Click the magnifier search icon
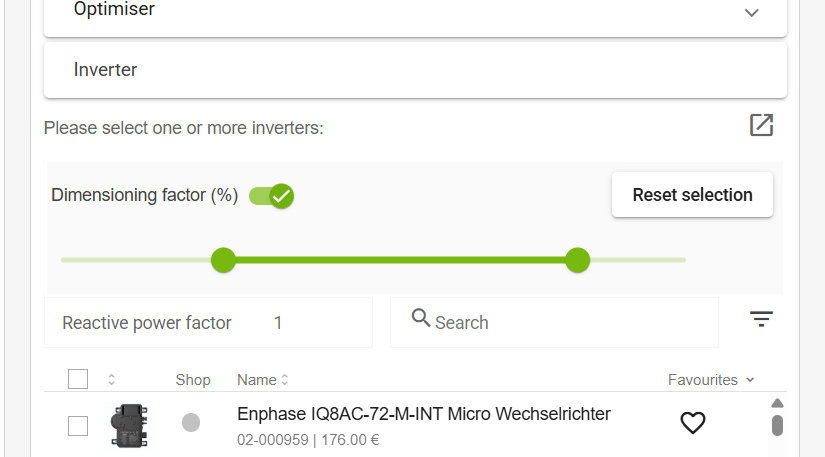Screen dimensions: 825x457 [421, 319]
